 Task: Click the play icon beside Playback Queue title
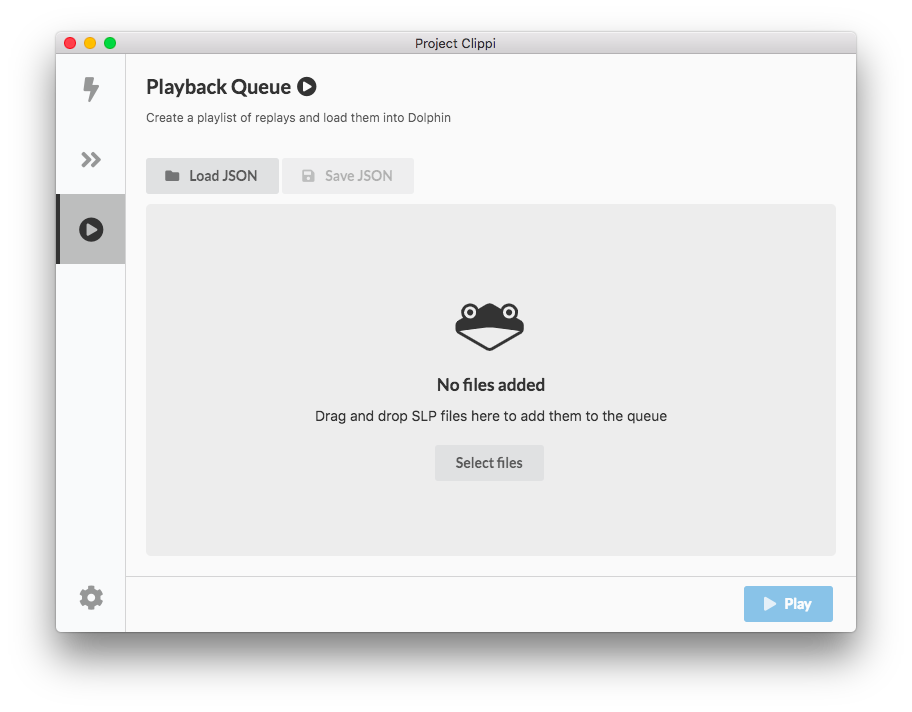click(307, 87)
